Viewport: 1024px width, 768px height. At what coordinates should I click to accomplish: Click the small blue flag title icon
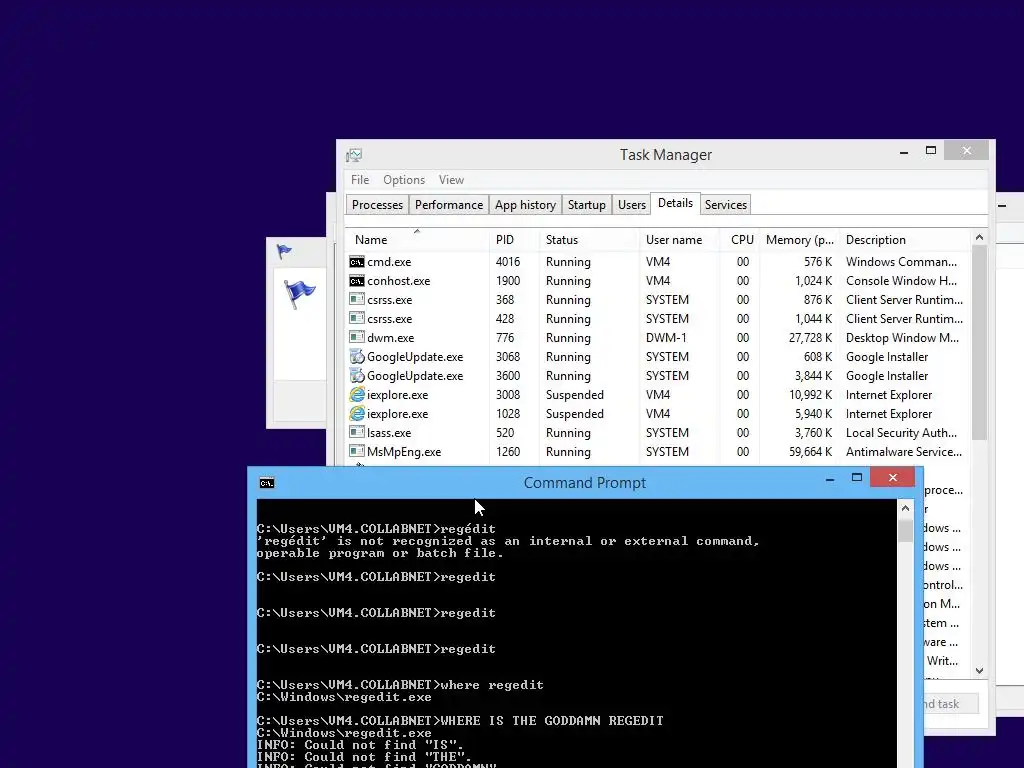(284, 251)
